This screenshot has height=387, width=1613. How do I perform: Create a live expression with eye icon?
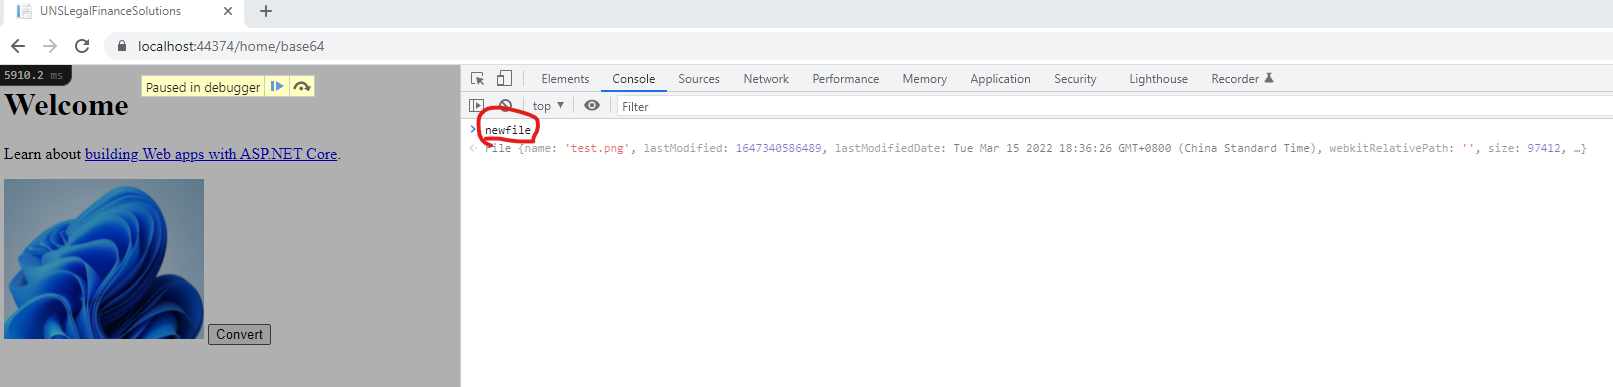click(592, 105)
